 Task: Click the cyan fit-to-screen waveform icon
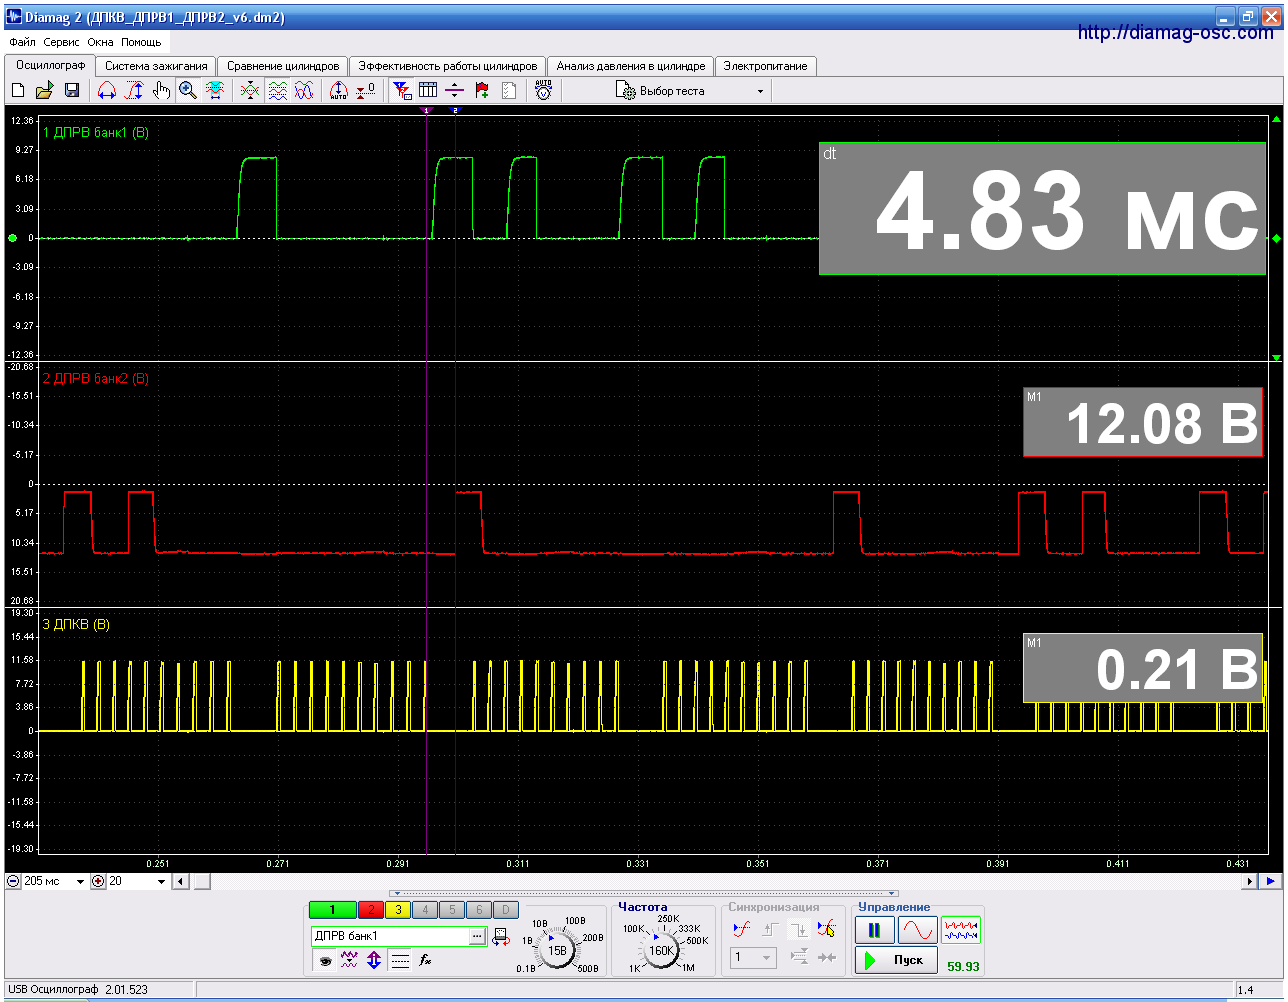[x=215, y=91]
